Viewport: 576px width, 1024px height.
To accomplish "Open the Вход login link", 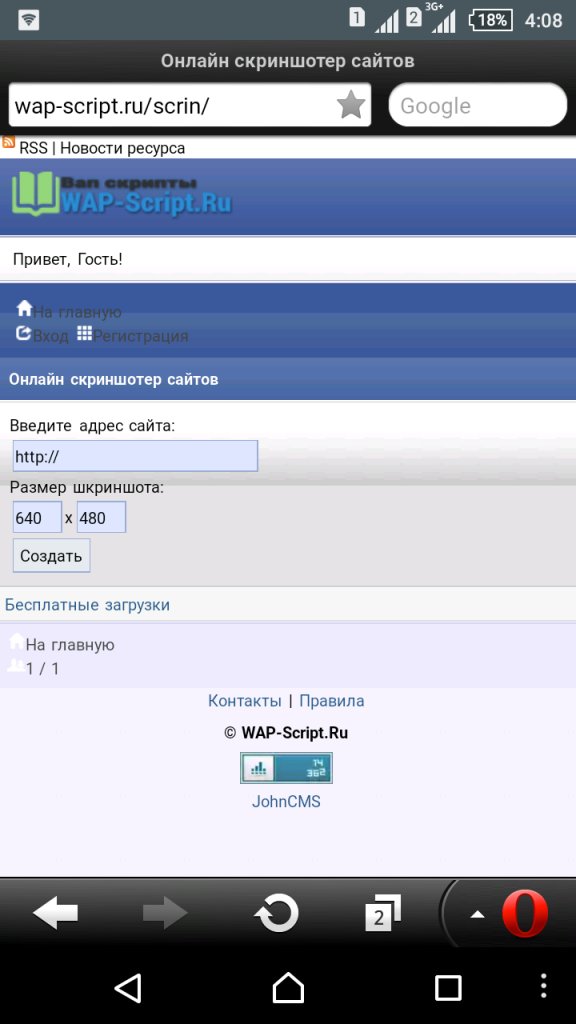I will pyautogui.click(x=42, y=336).
